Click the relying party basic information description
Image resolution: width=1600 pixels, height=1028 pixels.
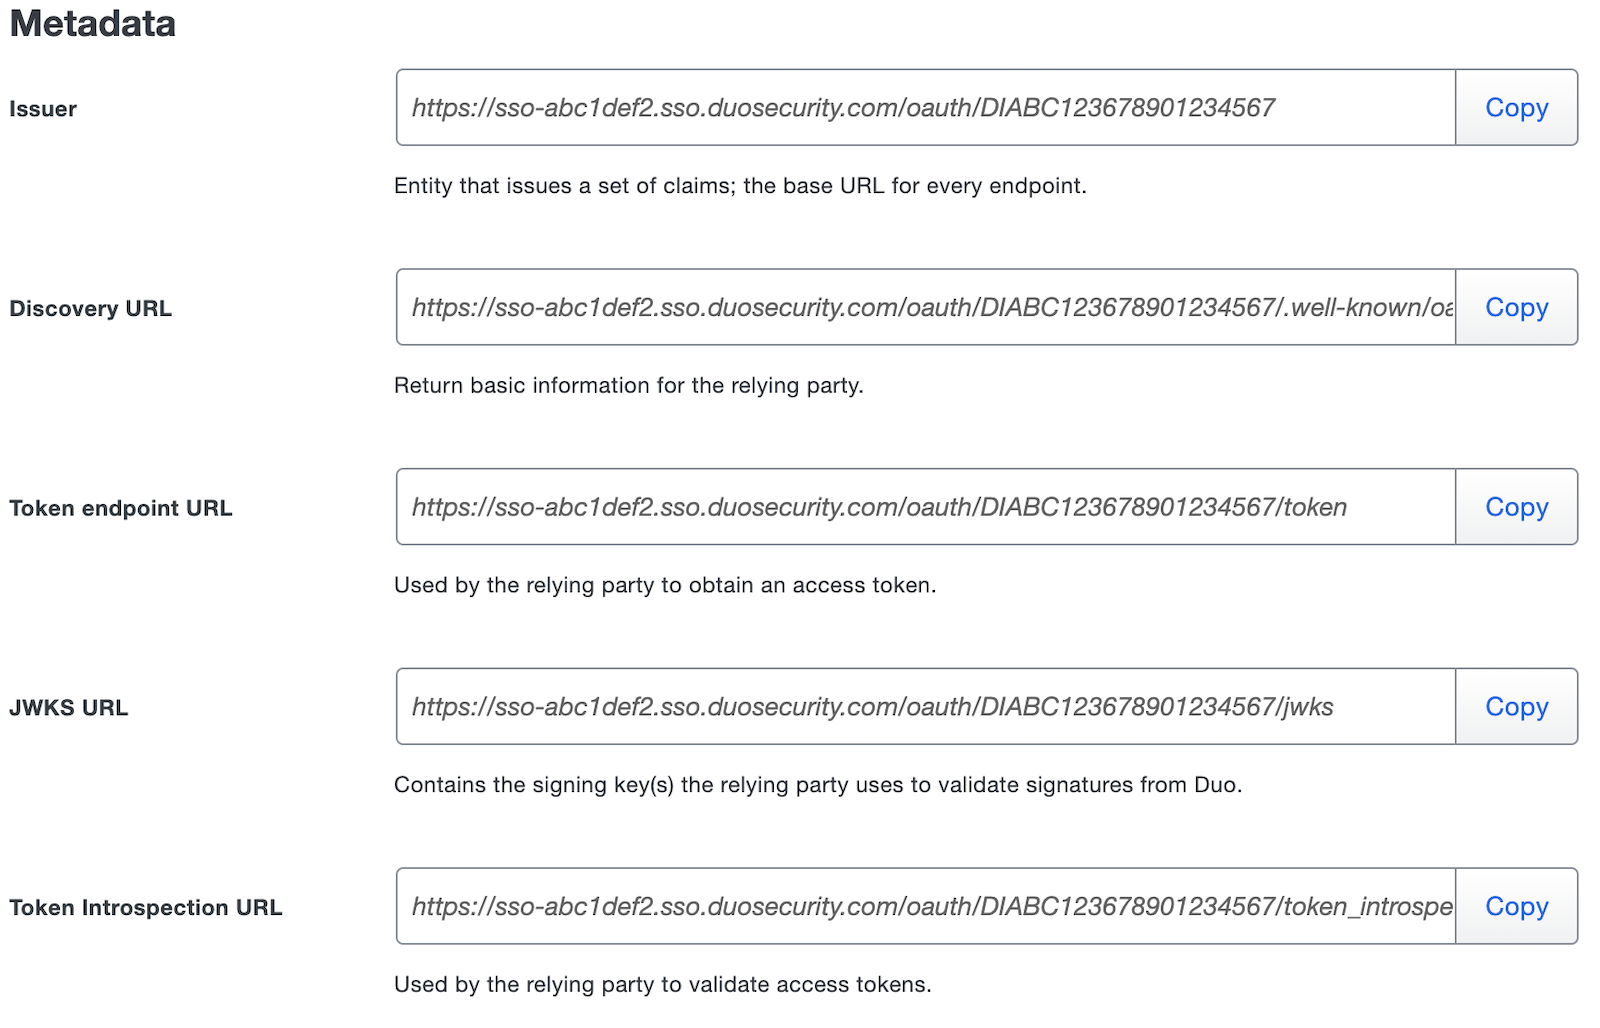[631, 385]
